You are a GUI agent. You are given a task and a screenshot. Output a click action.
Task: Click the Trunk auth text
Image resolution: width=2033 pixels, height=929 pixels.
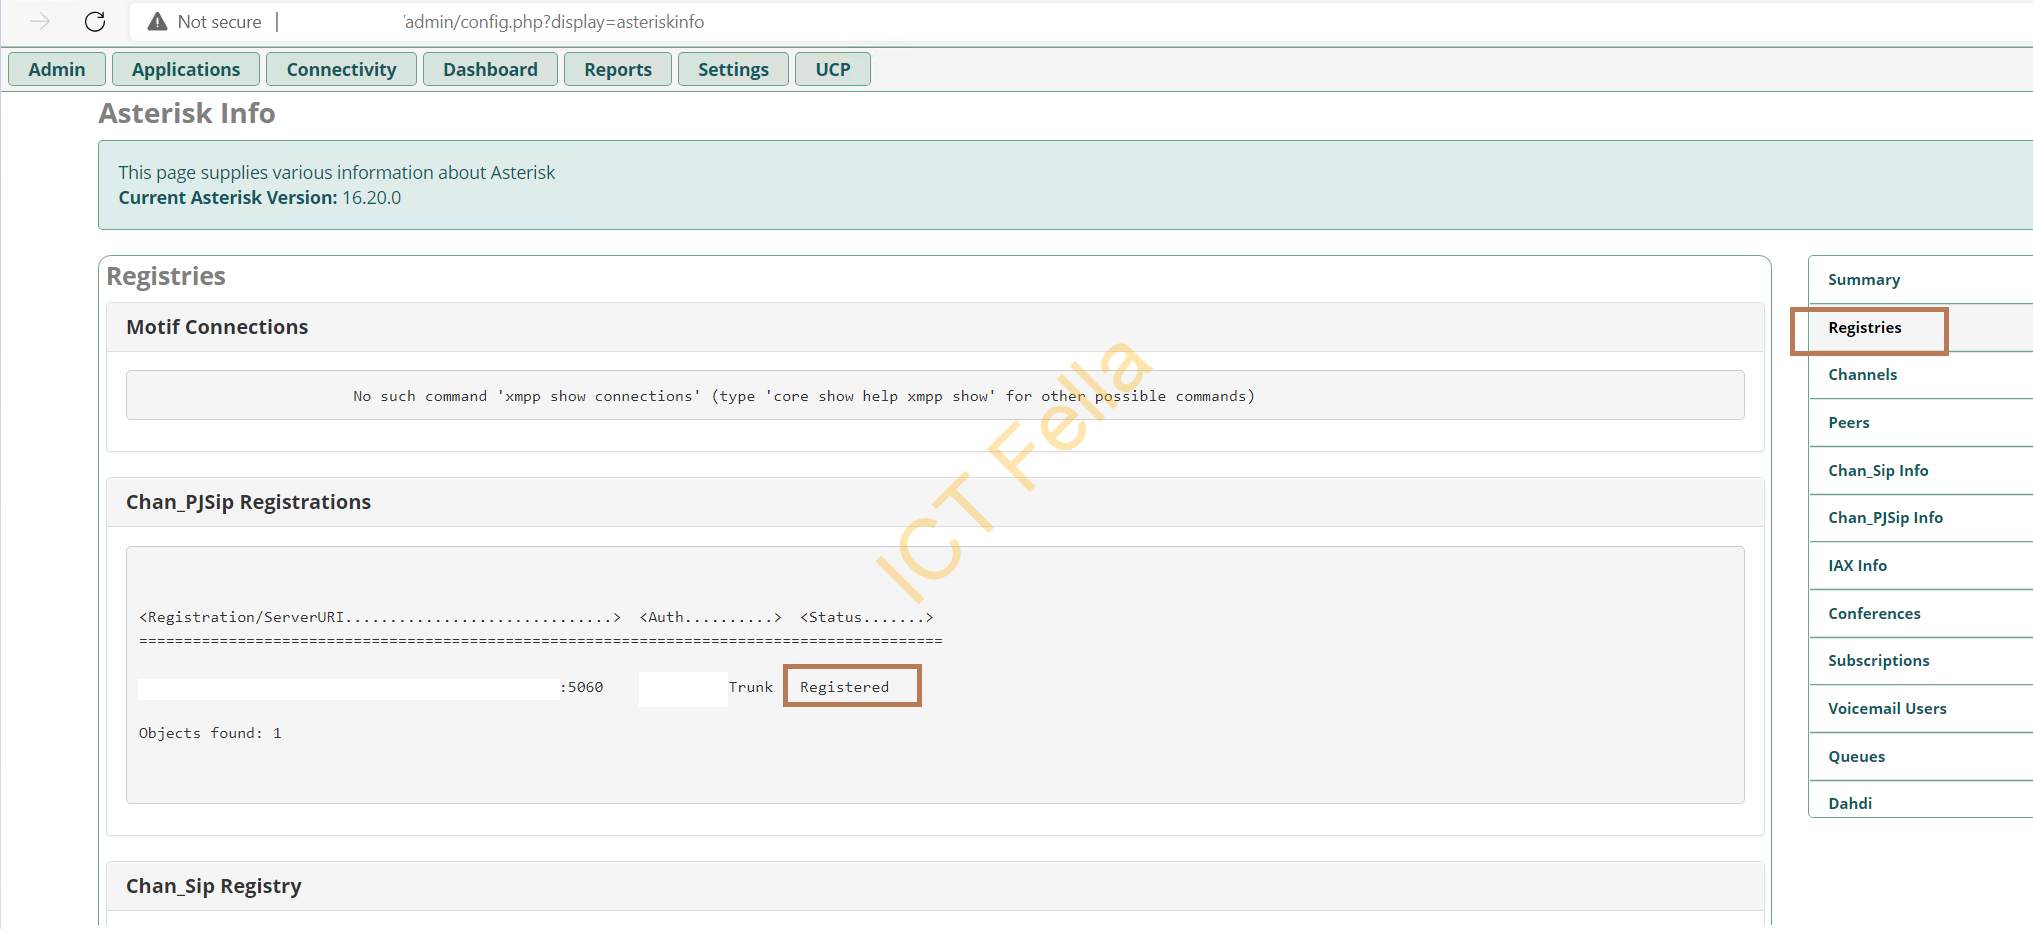coord(750,687)
